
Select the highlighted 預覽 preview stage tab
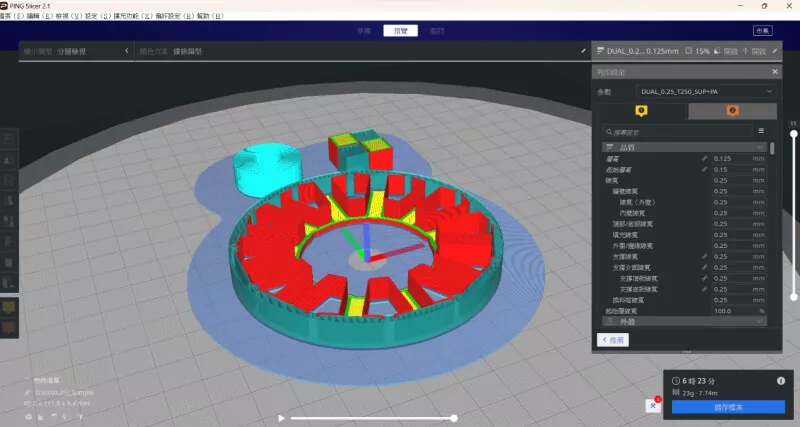(x=401, y=31)
